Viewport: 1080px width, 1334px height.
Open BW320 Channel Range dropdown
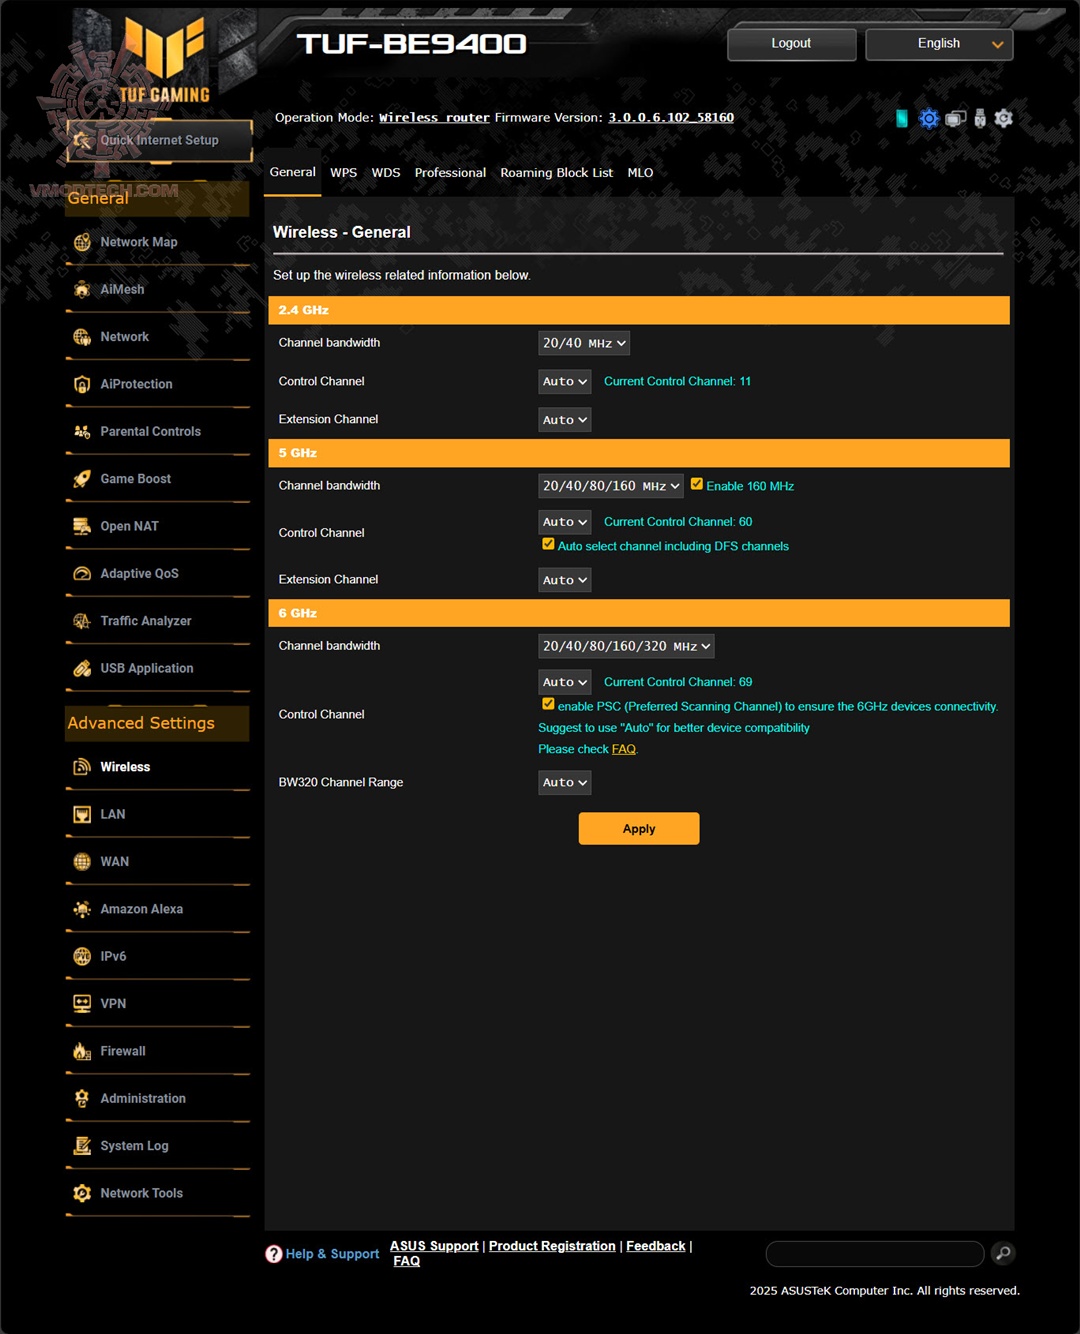tap(565, 782)
